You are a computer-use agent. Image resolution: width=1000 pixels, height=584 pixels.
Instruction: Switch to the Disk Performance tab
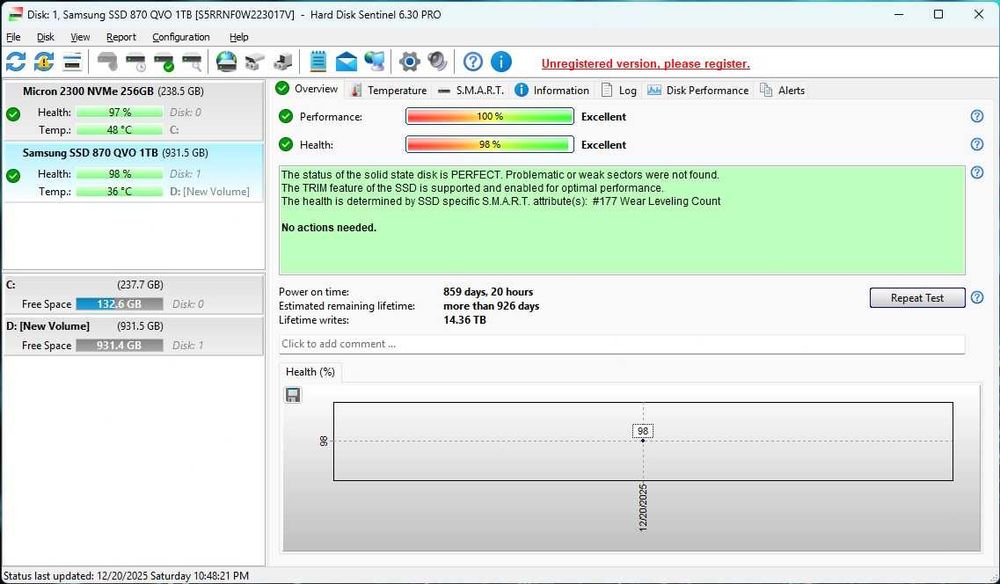[698, 90]
